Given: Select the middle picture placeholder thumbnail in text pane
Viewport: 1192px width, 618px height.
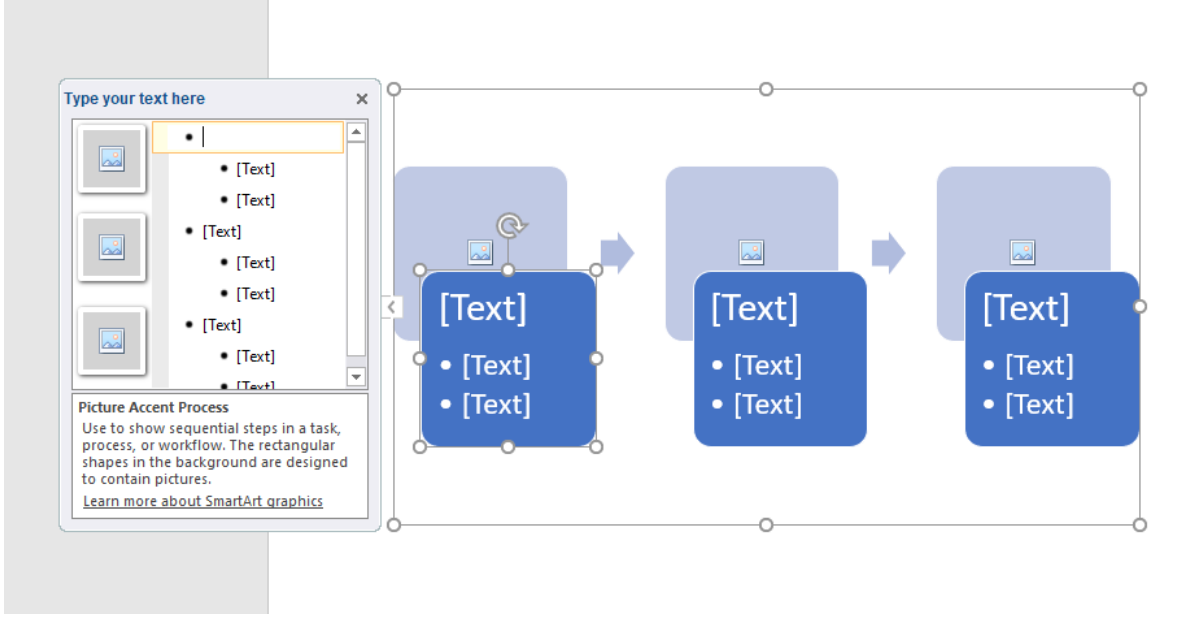Looking at the screenshot, I should point(112,247).
